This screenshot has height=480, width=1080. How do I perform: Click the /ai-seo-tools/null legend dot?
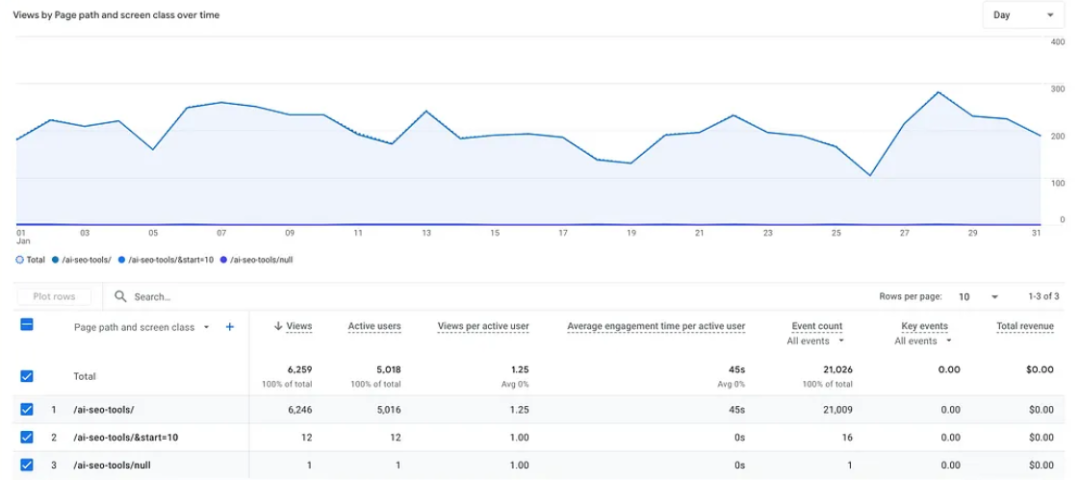tap(223, 260)
